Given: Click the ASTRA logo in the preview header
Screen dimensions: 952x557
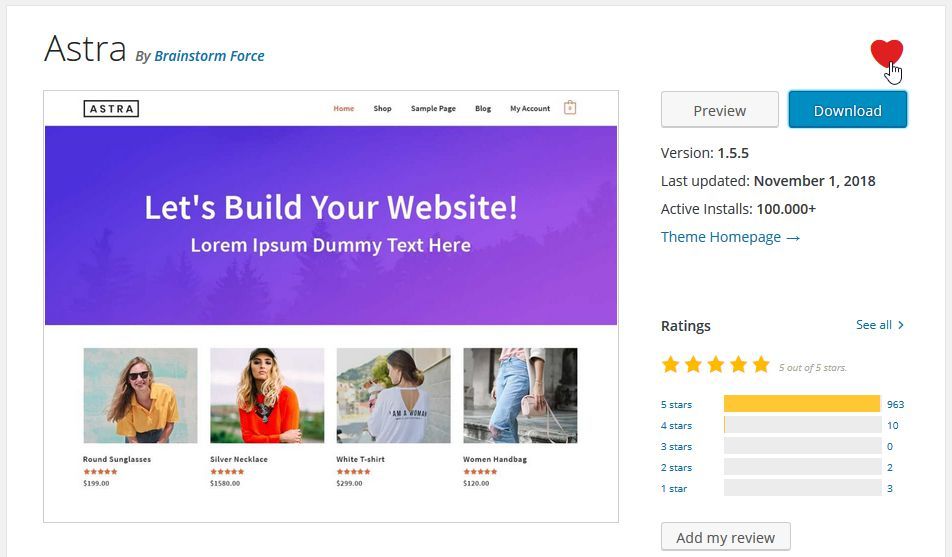Looking at the screenshot, I should [111, 109].
